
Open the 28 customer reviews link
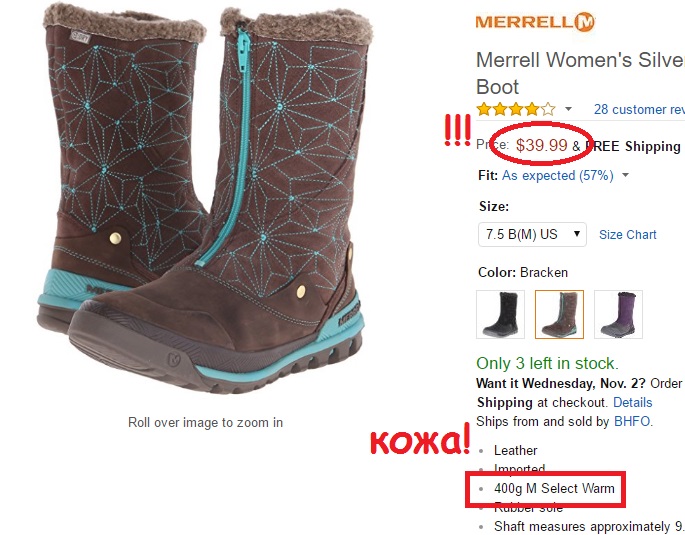[x=639, y=109]
